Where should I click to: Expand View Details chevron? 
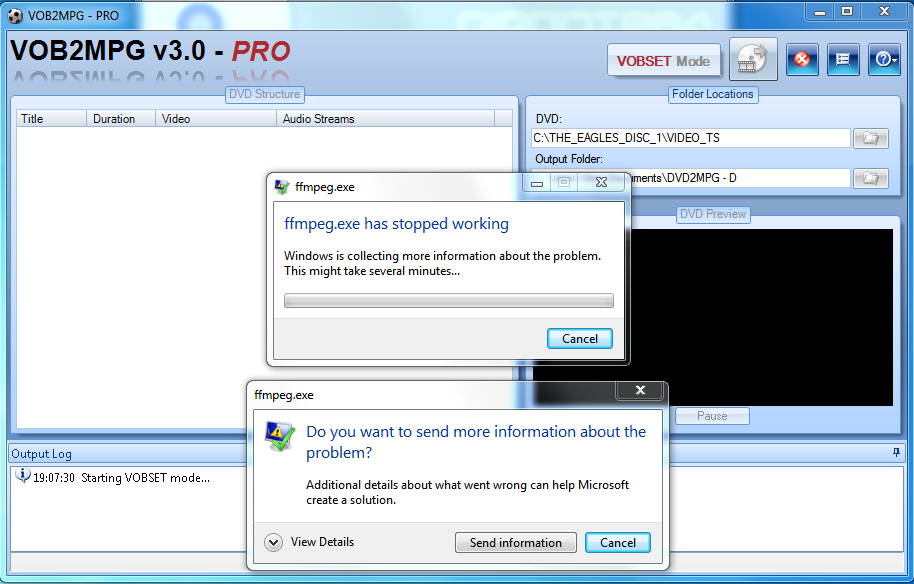click(x=273, y=543)
